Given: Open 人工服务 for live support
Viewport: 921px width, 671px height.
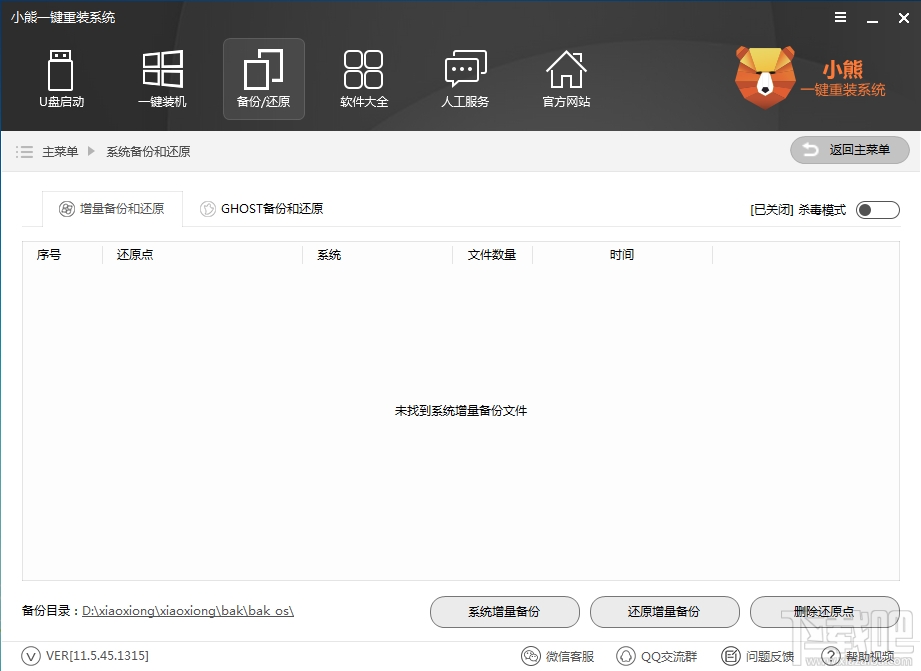Looking at the screenshot, I should click(464, 78).
